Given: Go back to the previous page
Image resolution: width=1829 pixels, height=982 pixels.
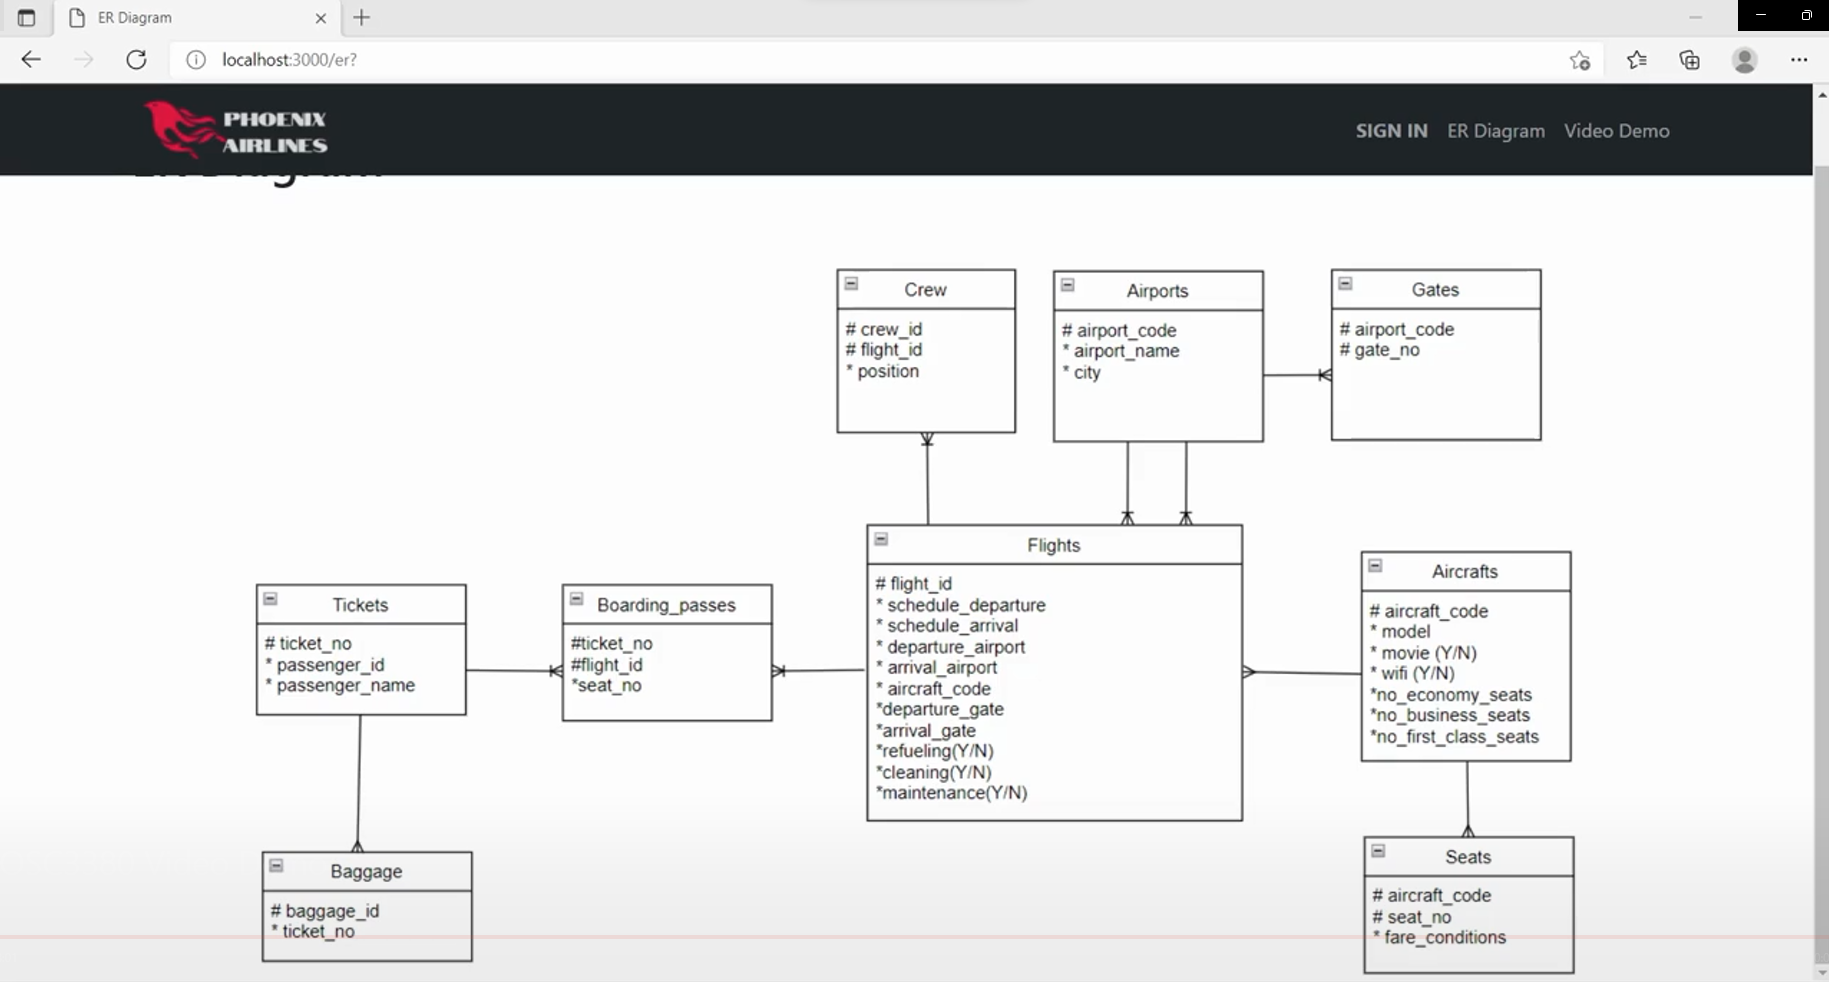Looking at the screenshot, I should (x=31, y=60).
